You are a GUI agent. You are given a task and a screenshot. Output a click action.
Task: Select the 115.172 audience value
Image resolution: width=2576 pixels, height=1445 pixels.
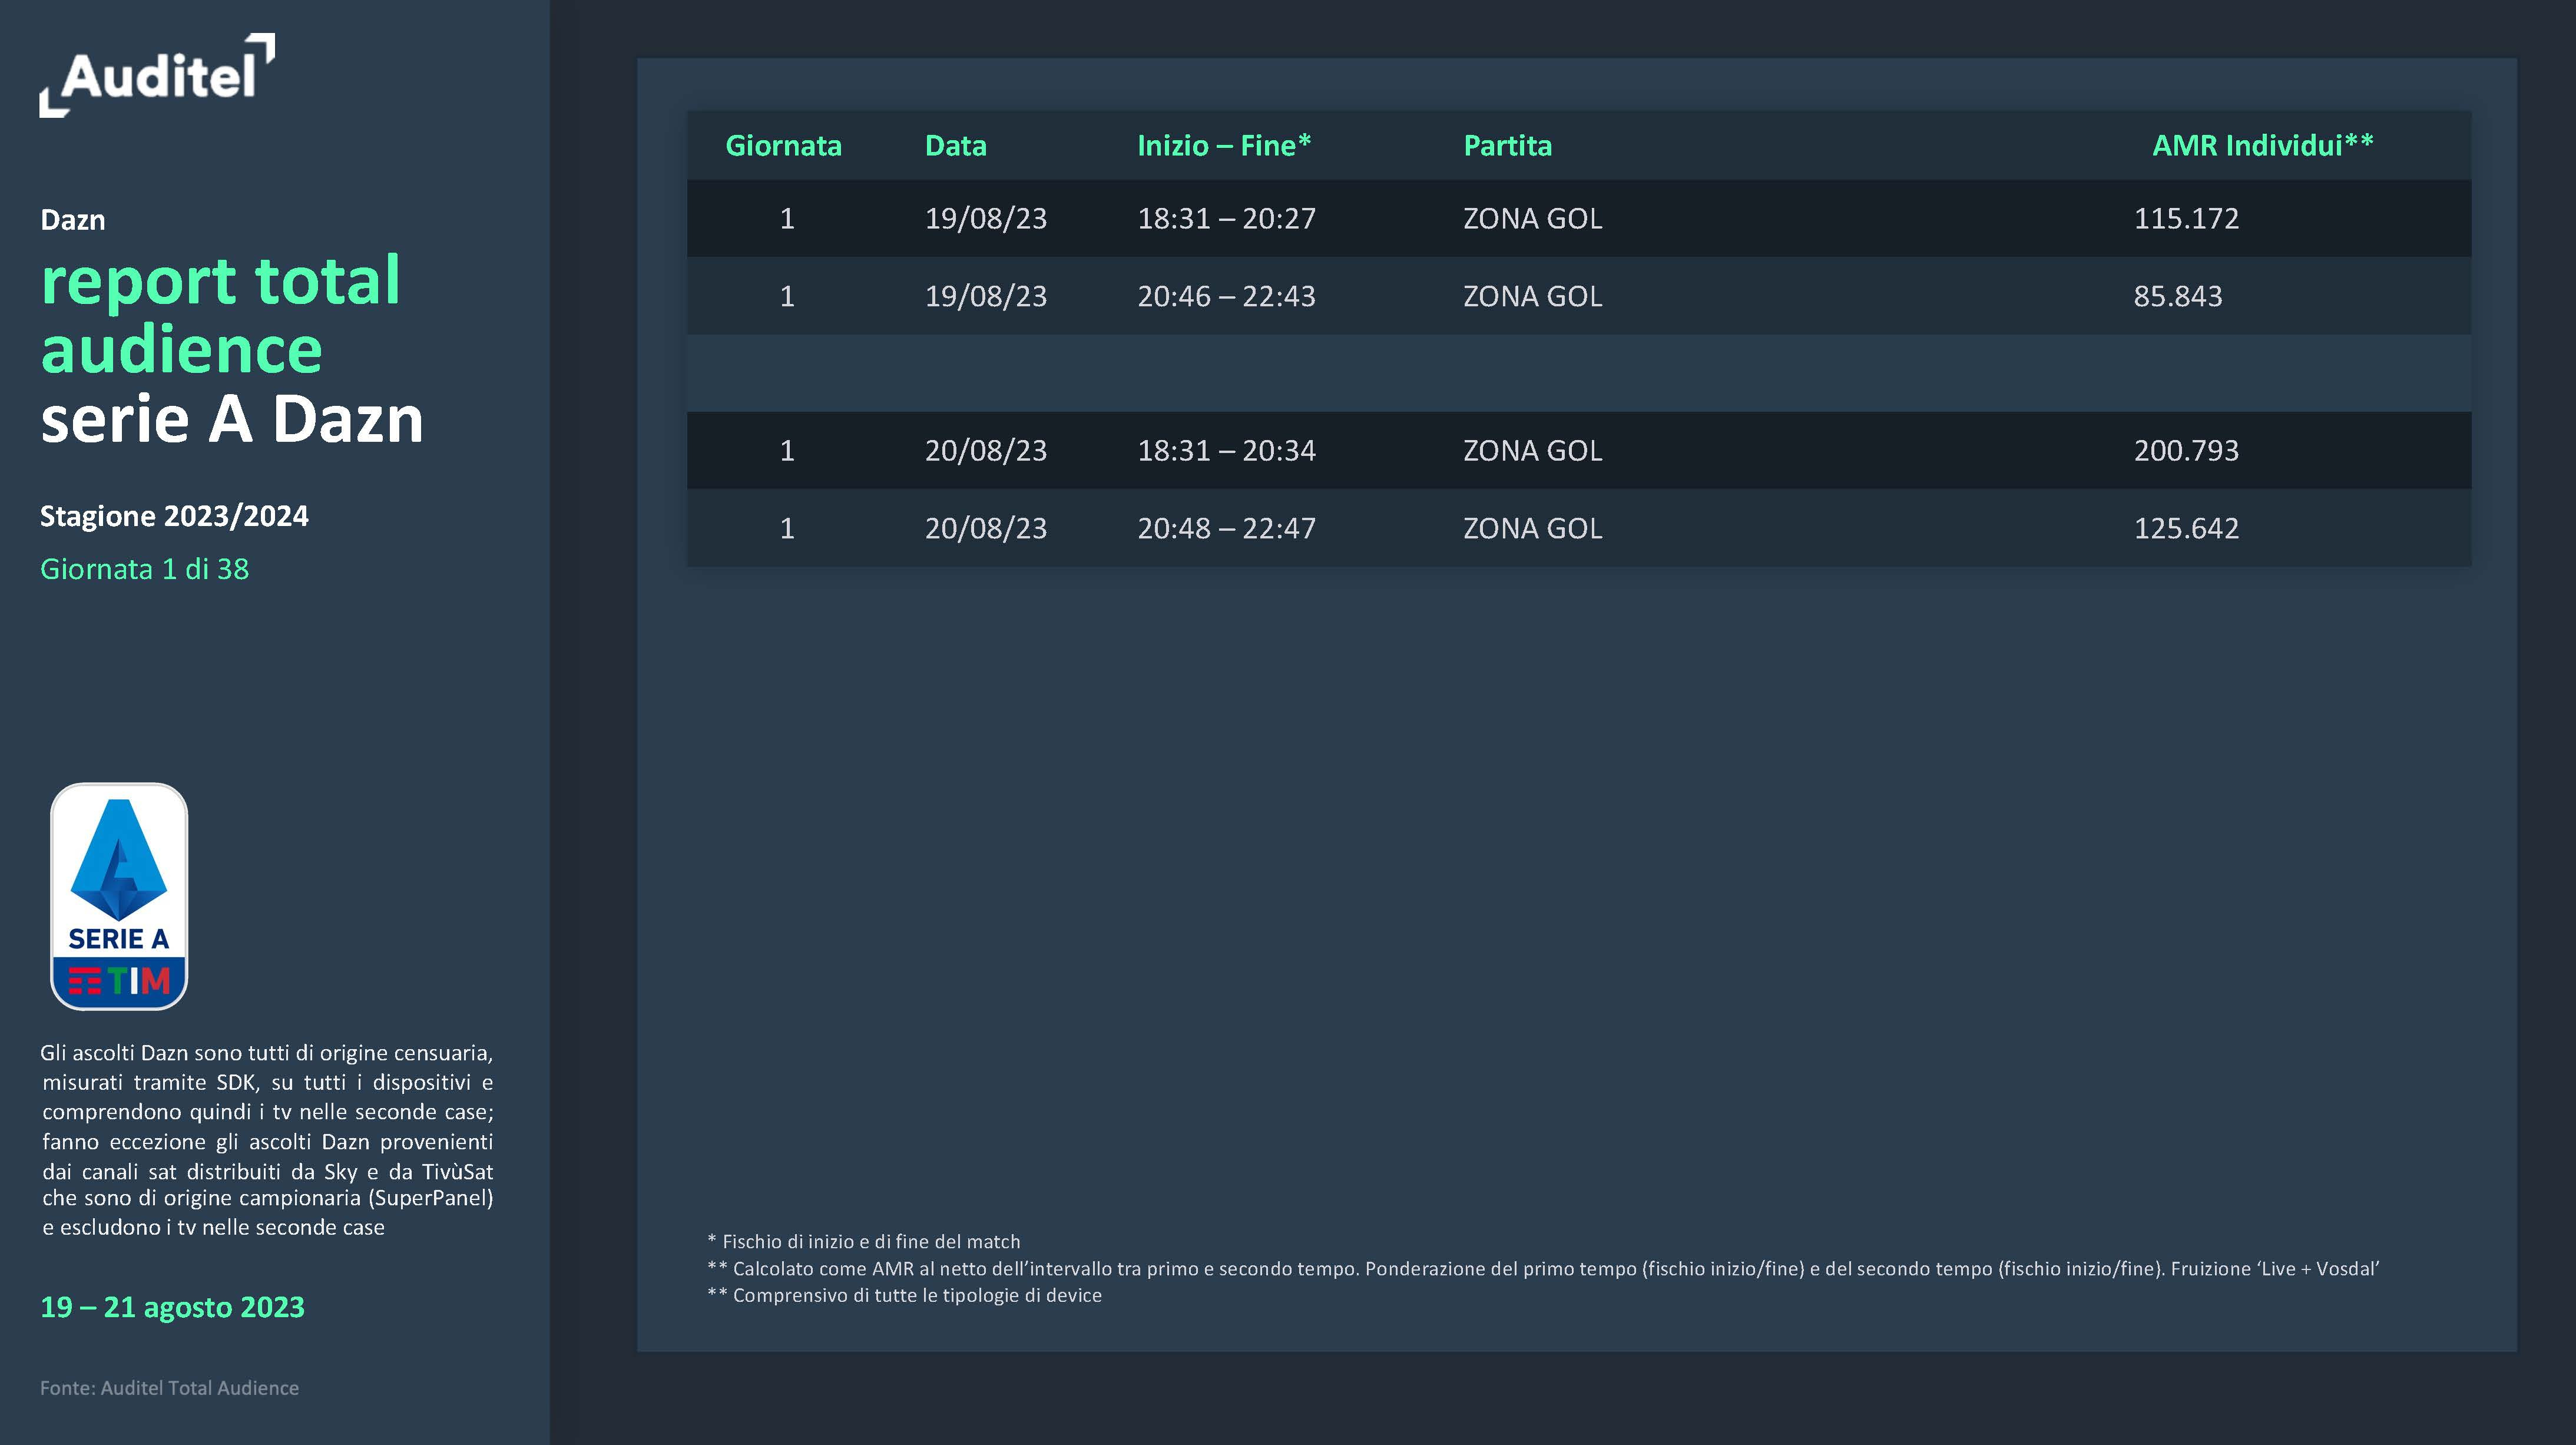click(2186, 219)
